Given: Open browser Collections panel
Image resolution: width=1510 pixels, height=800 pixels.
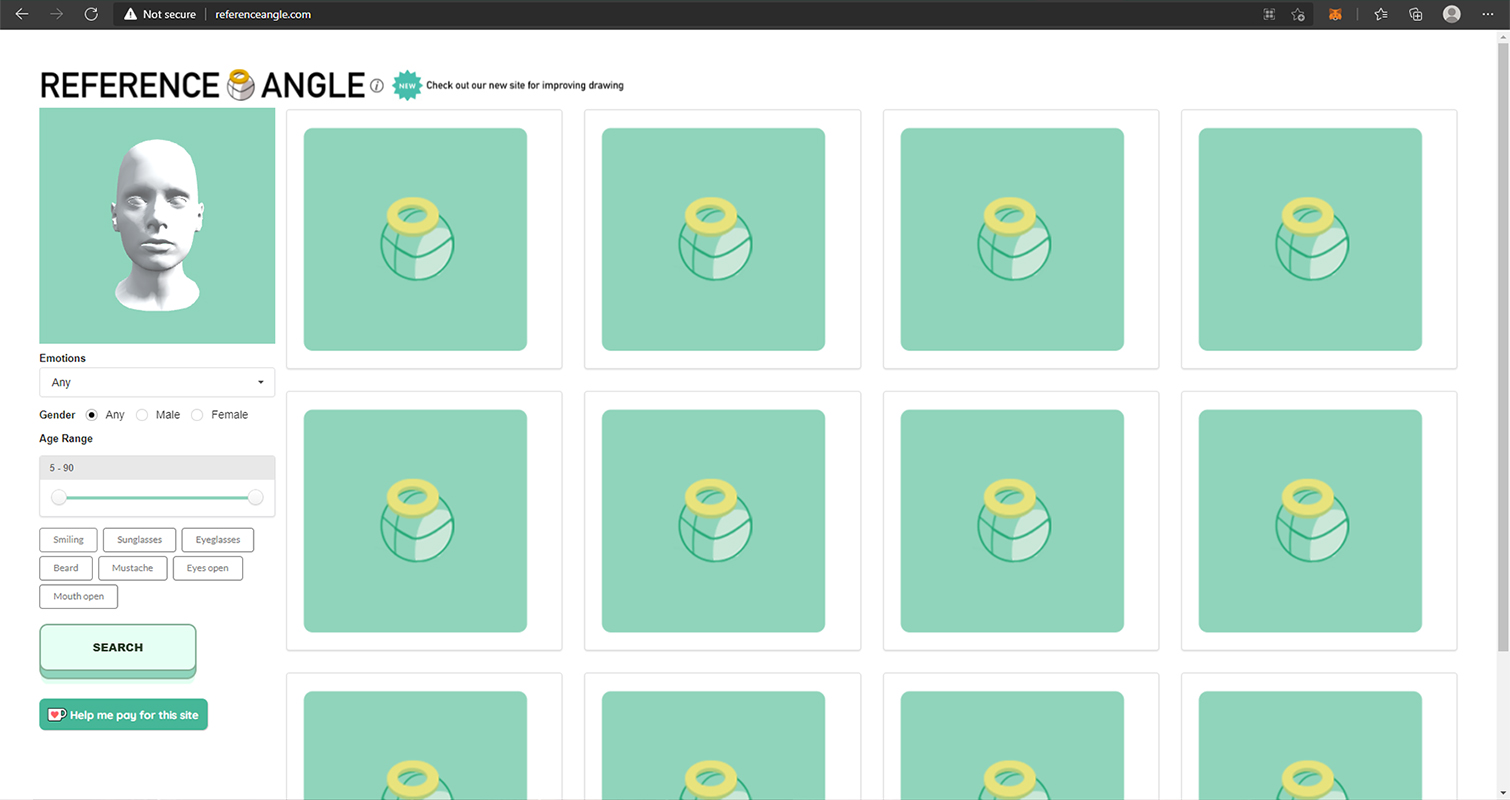Looking at the screenshot, I should click(x=1416, y=14).
